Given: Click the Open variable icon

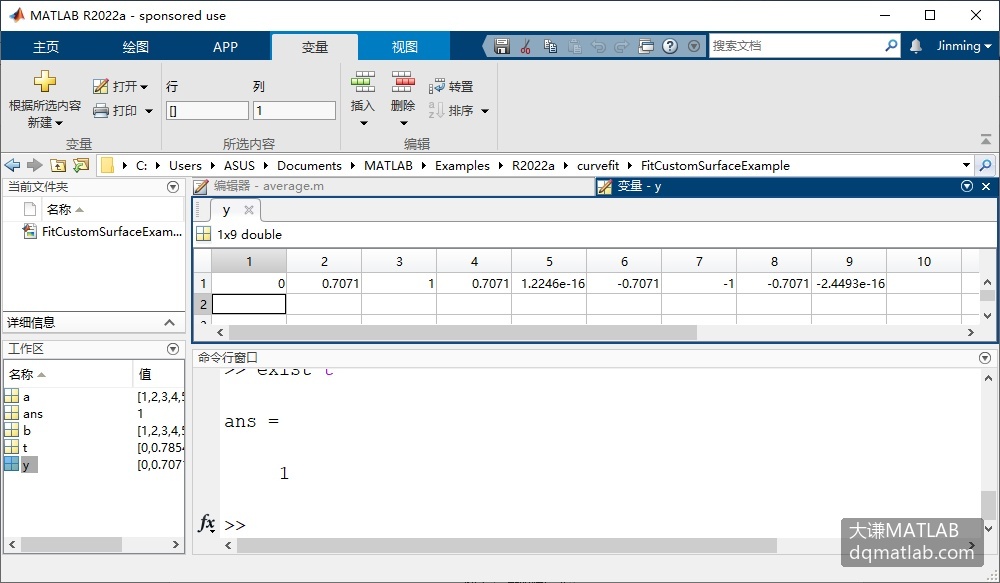Looking at the screenshot, I should click(101, 86).
